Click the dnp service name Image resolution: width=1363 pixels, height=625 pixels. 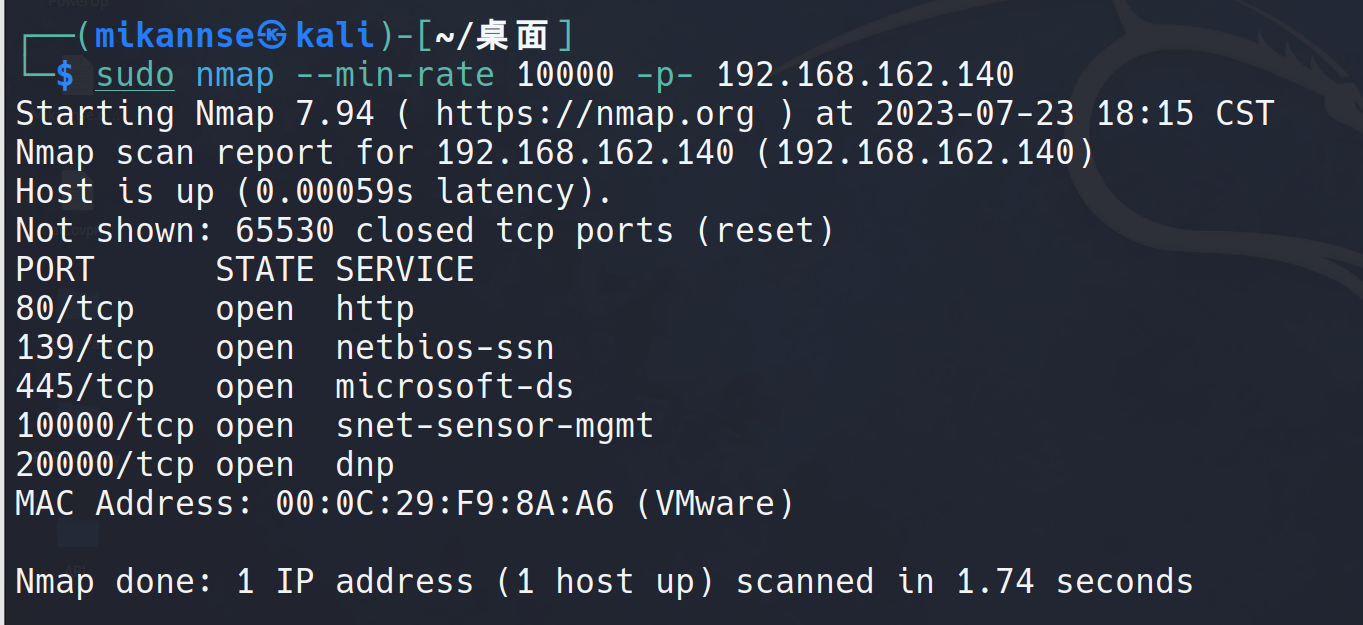[364, 465]
